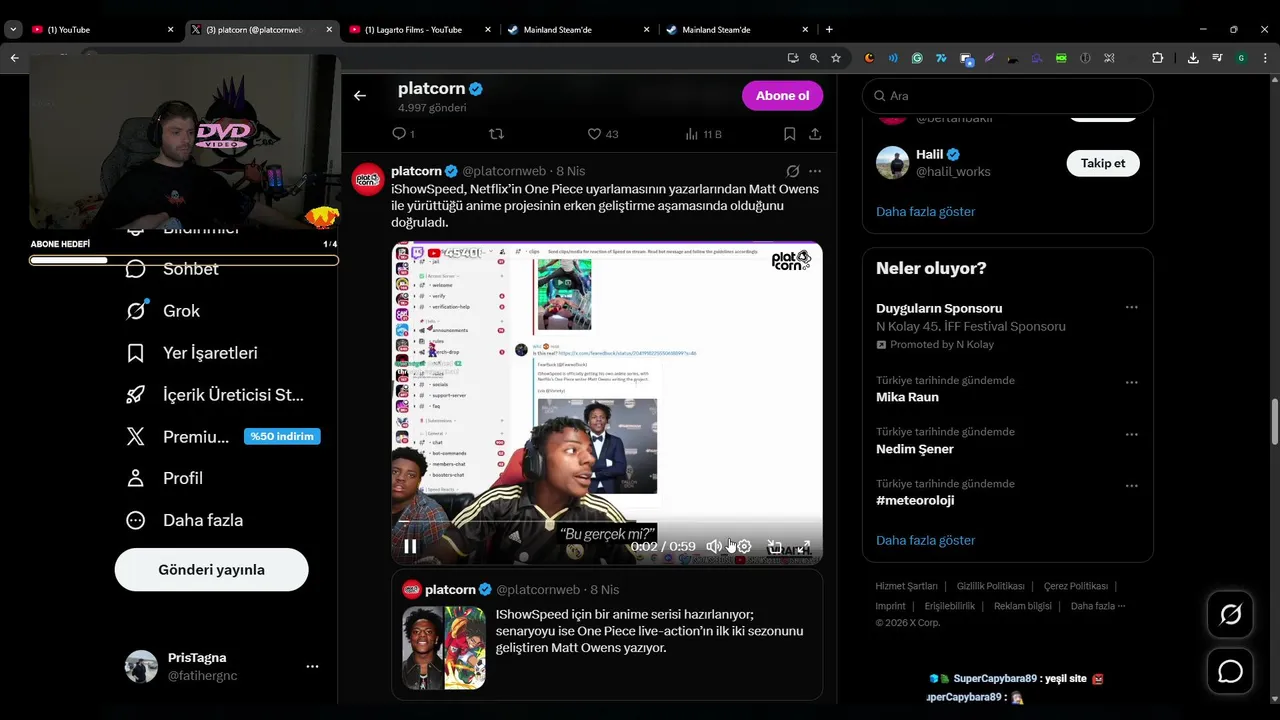Open PrisTagna account switcher menu
Image resolution: width=1280 pixels, height=720 pixels.
(222, 667)
